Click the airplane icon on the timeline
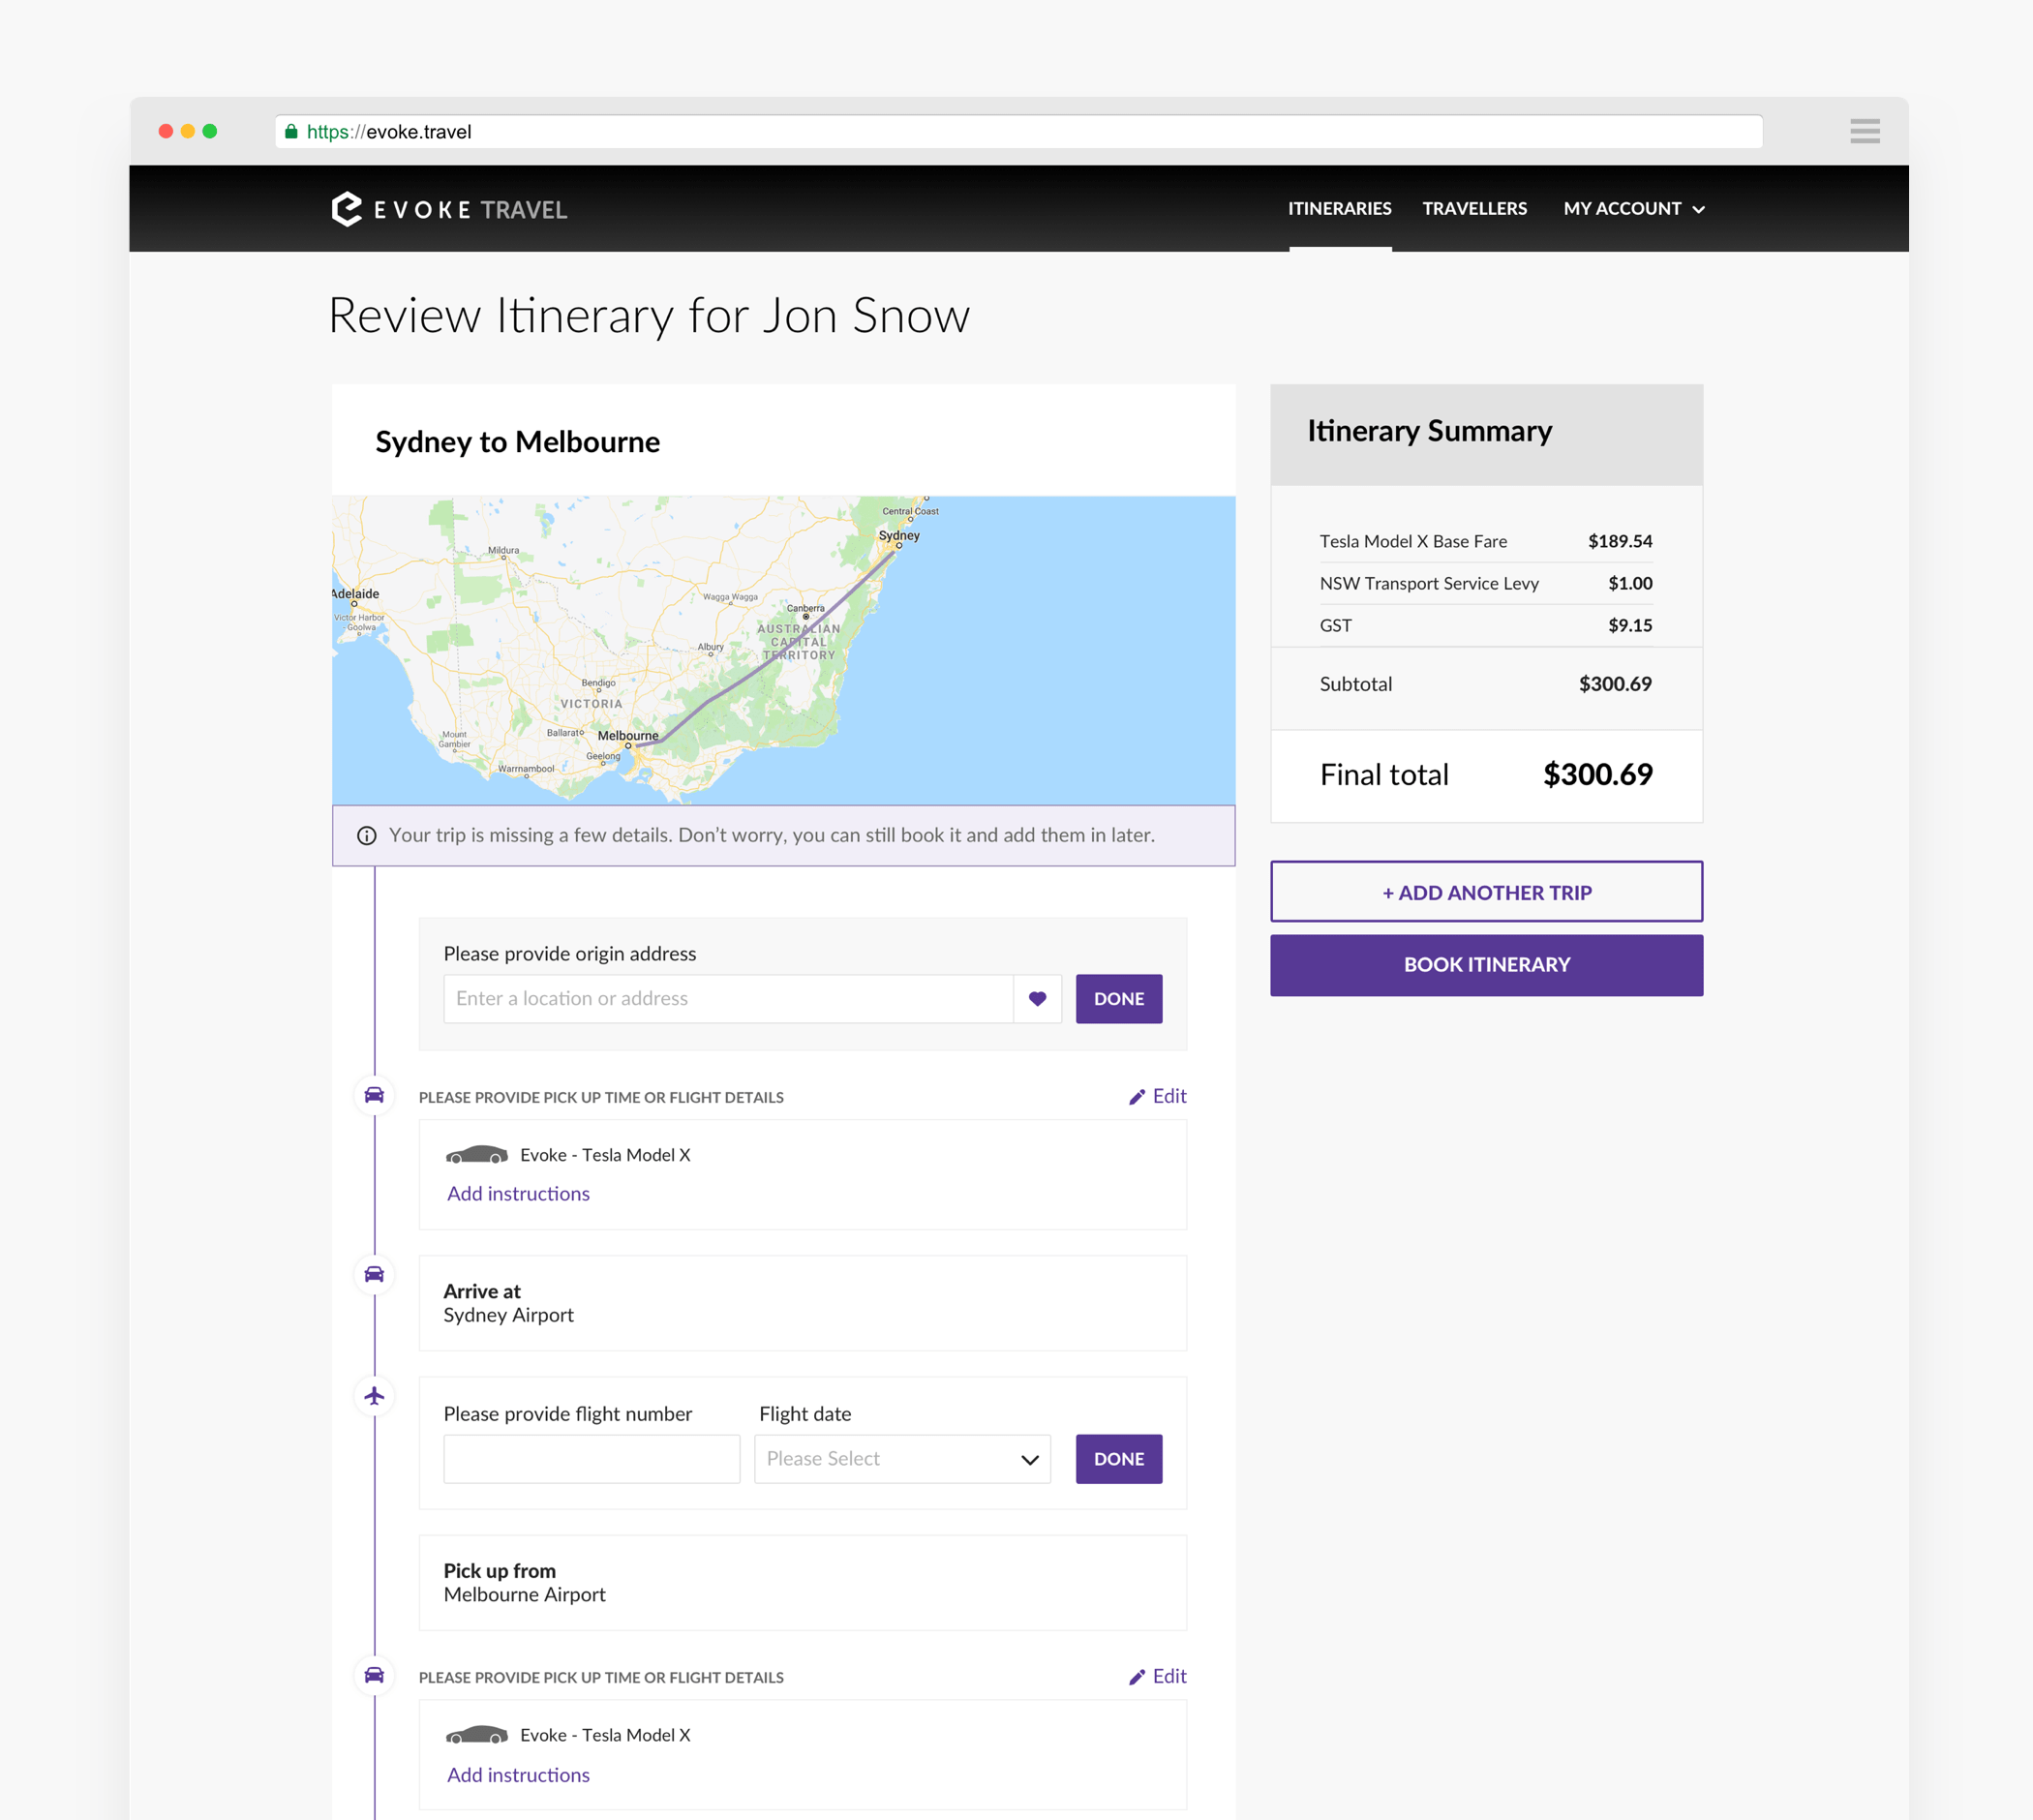2033x1820 pixels. coord(374,1395)
